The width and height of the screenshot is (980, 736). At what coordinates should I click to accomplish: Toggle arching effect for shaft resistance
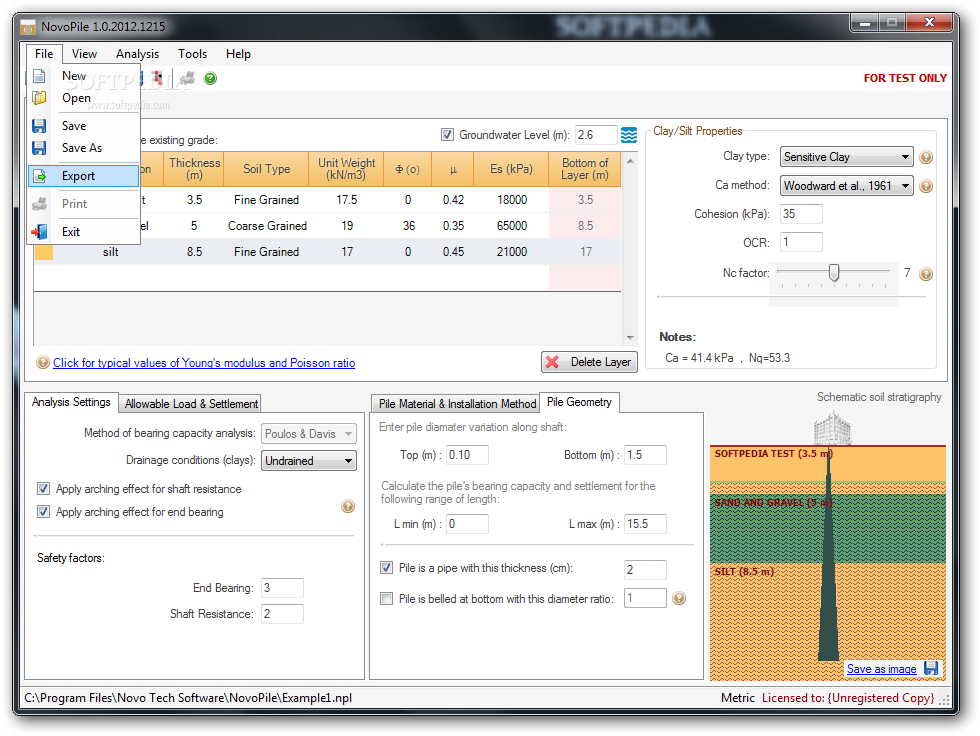click(43, 489)
